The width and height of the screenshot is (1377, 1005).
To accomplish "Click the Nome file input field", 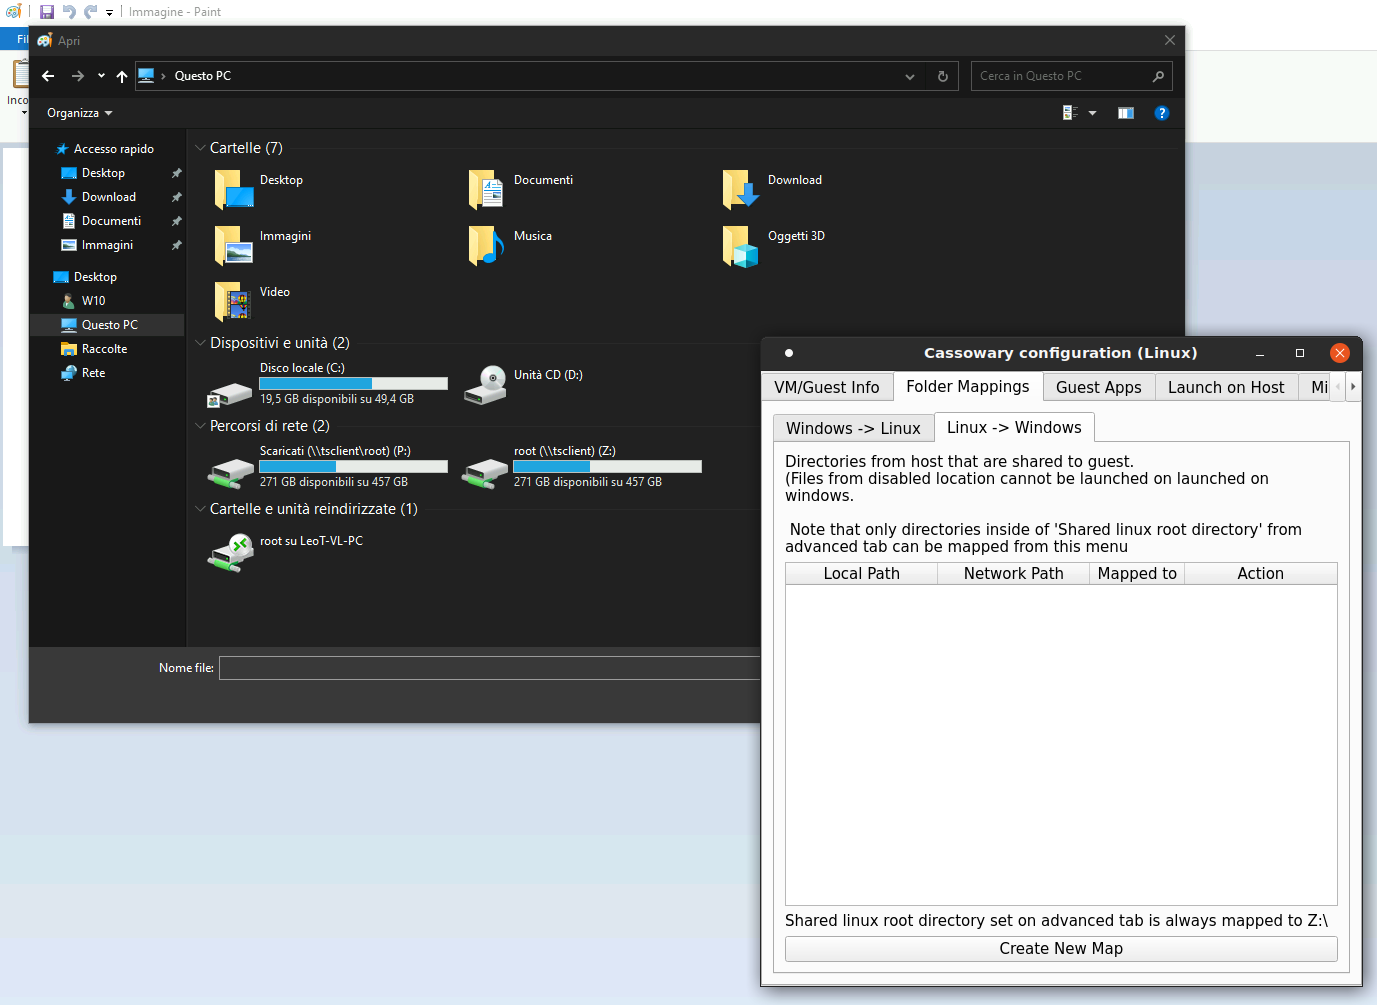I will coord(490,668).
